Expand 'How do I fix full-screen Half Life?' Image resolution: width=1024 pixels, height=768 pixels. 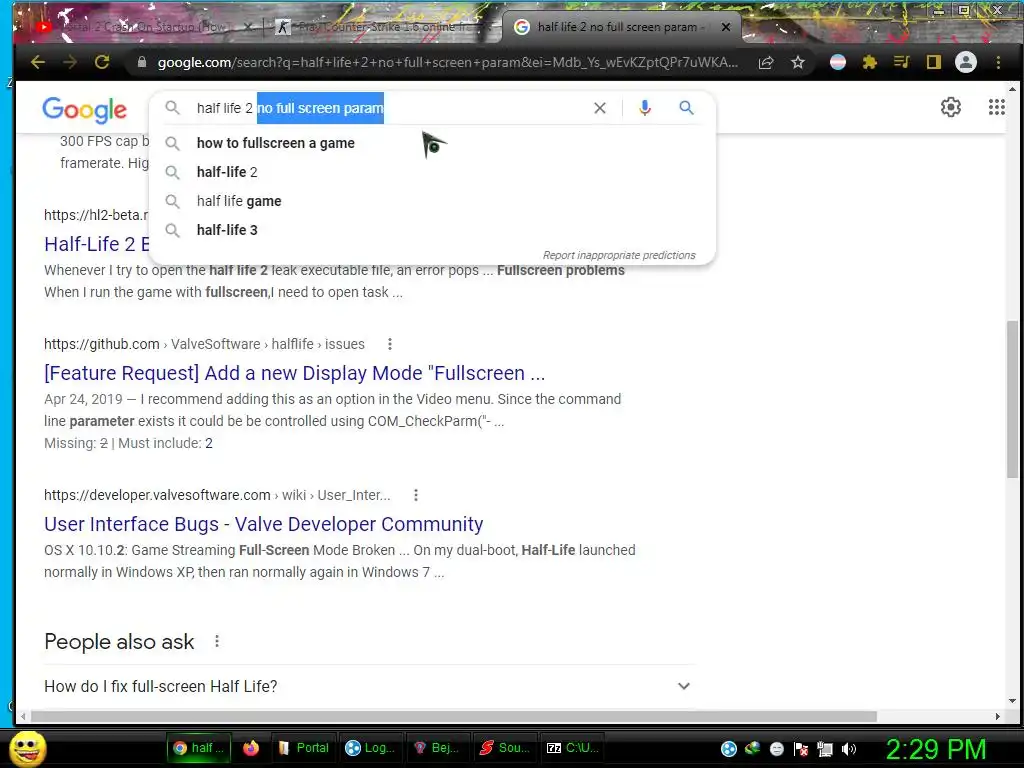coord(370,686)
